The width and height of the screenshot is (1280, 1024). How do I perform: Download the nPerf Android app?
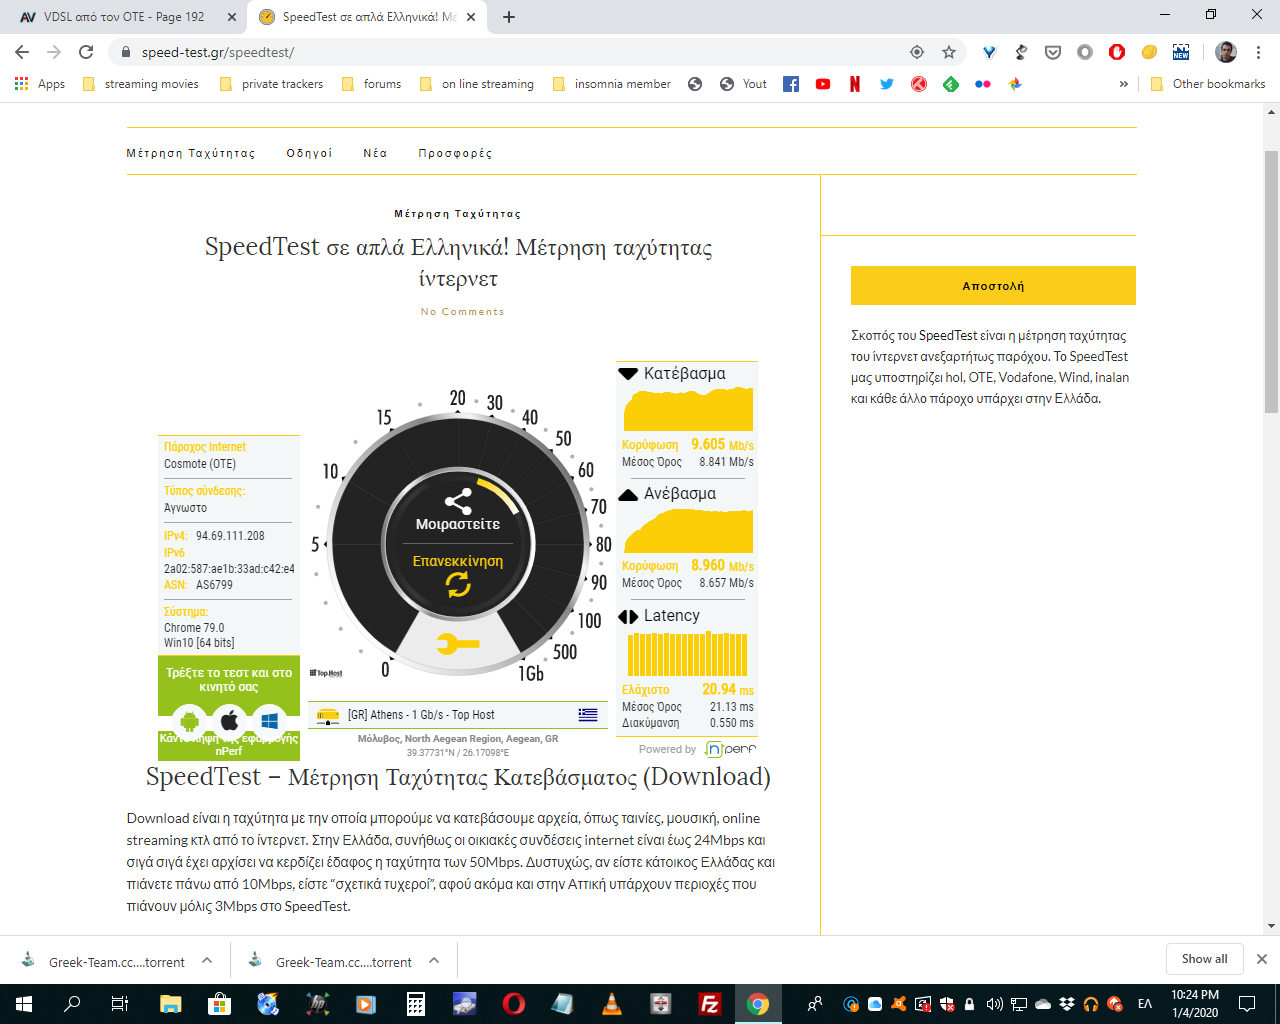coord(189,720)
